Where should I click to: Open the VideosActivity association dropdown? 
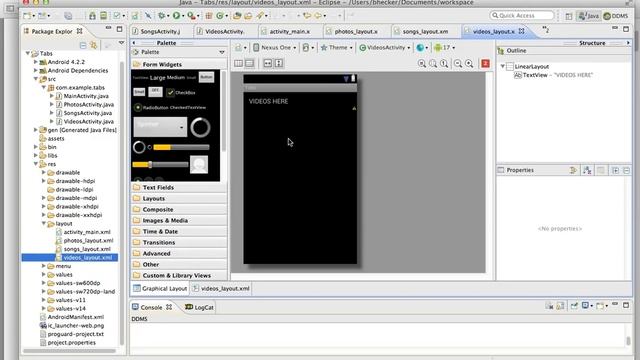coord(384,48)
